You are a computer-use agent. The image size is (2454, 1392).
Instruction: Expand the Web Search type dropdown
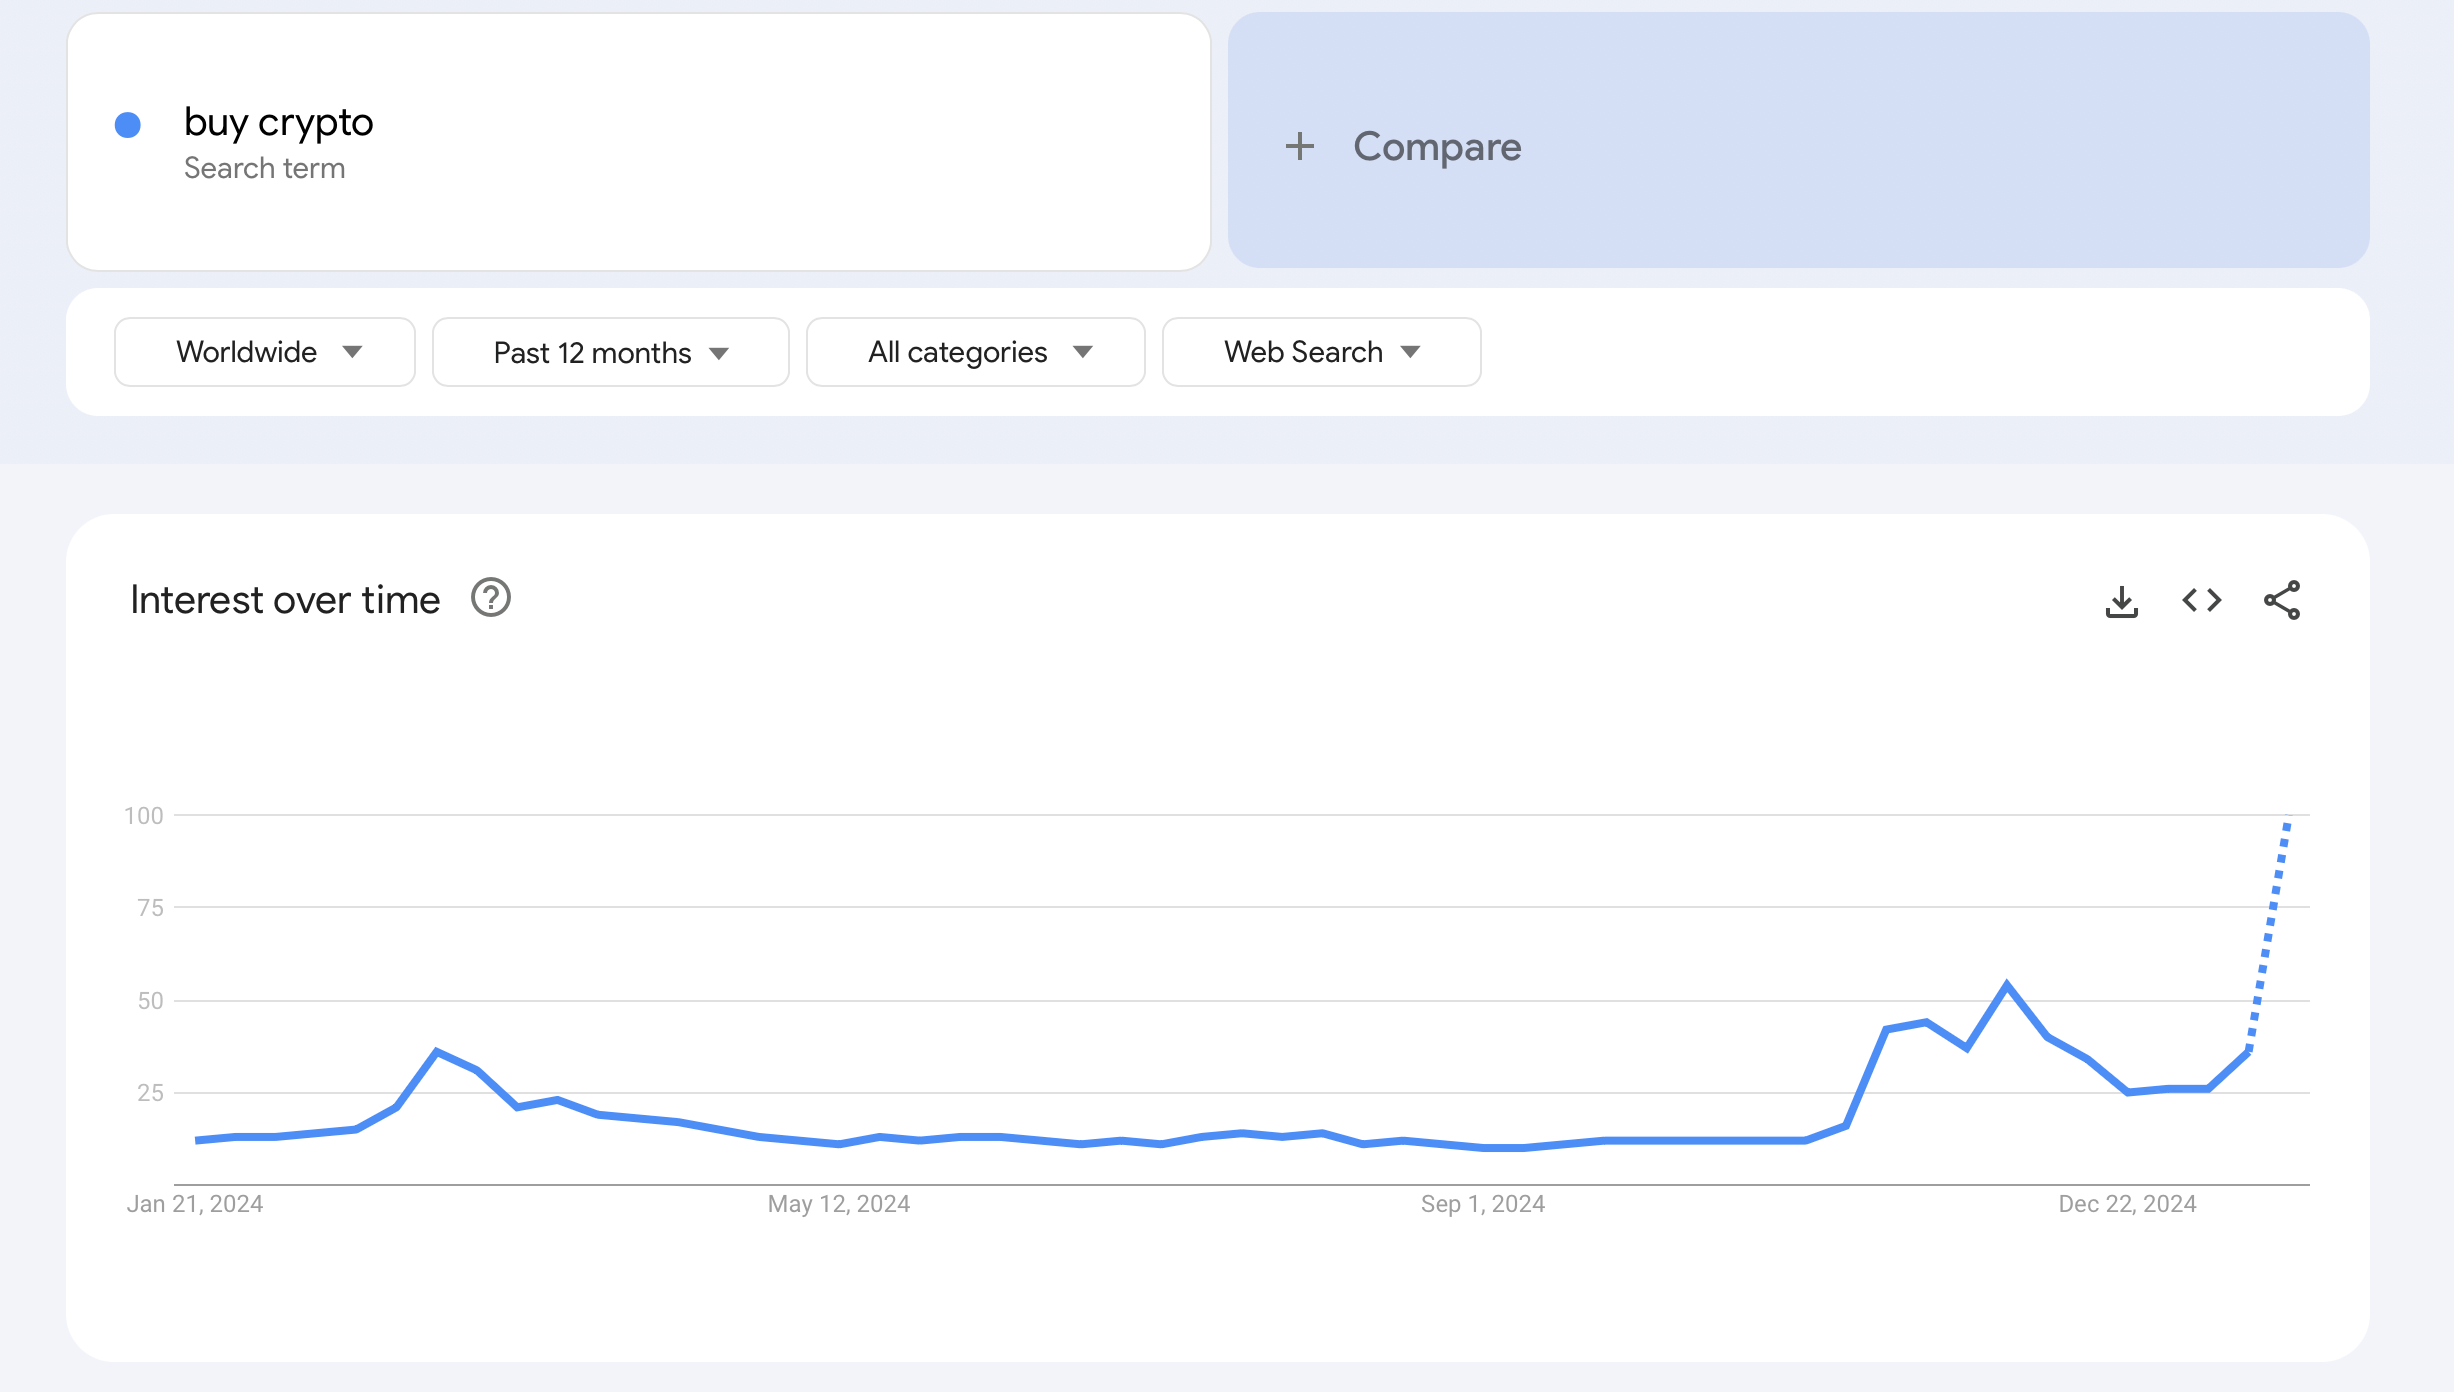coord(1321,352)
